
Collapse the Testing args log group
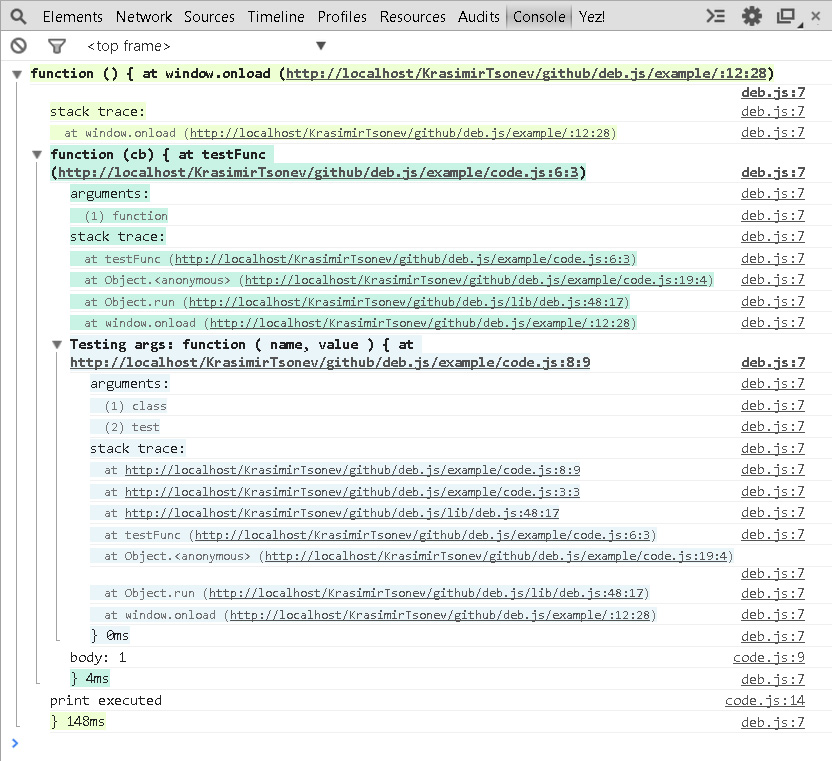click(57, 344)
